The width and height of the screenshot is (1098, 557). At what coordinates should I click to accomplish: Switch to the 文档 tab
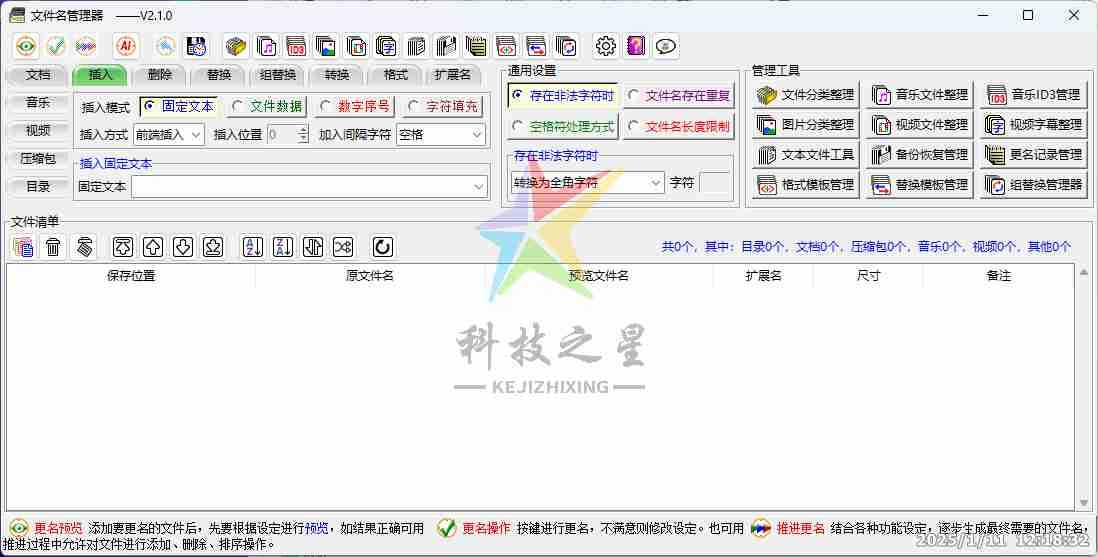coord(38,75)
